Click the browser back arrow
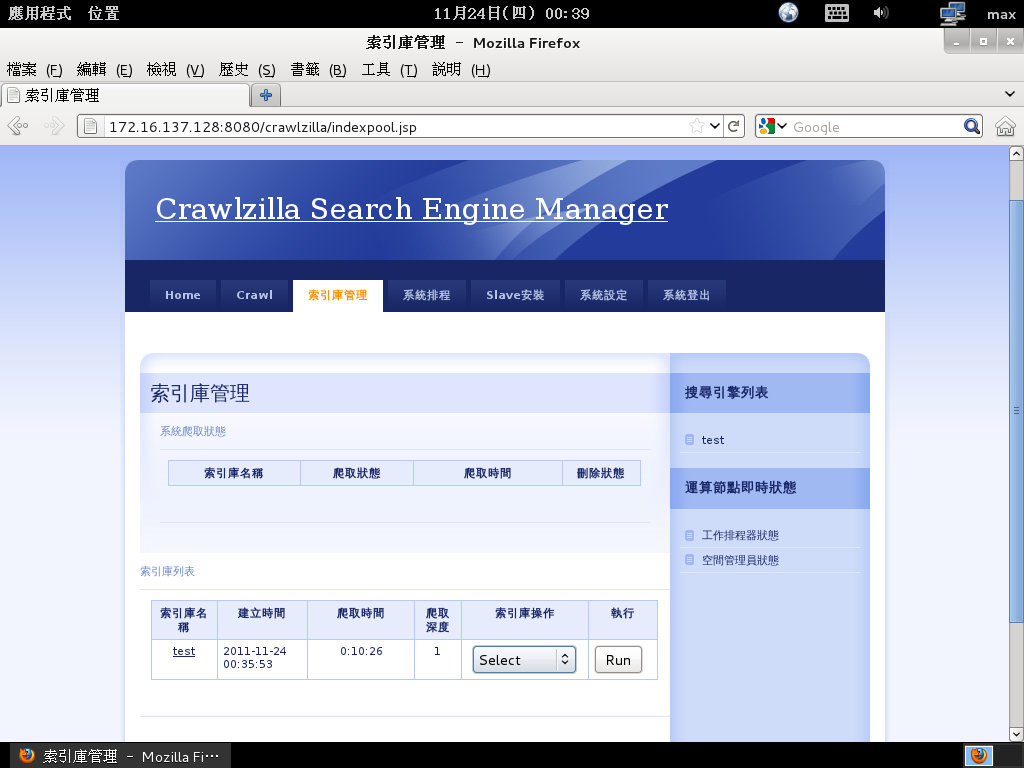This screenshot has height=768, width=1024. [18, 126]
